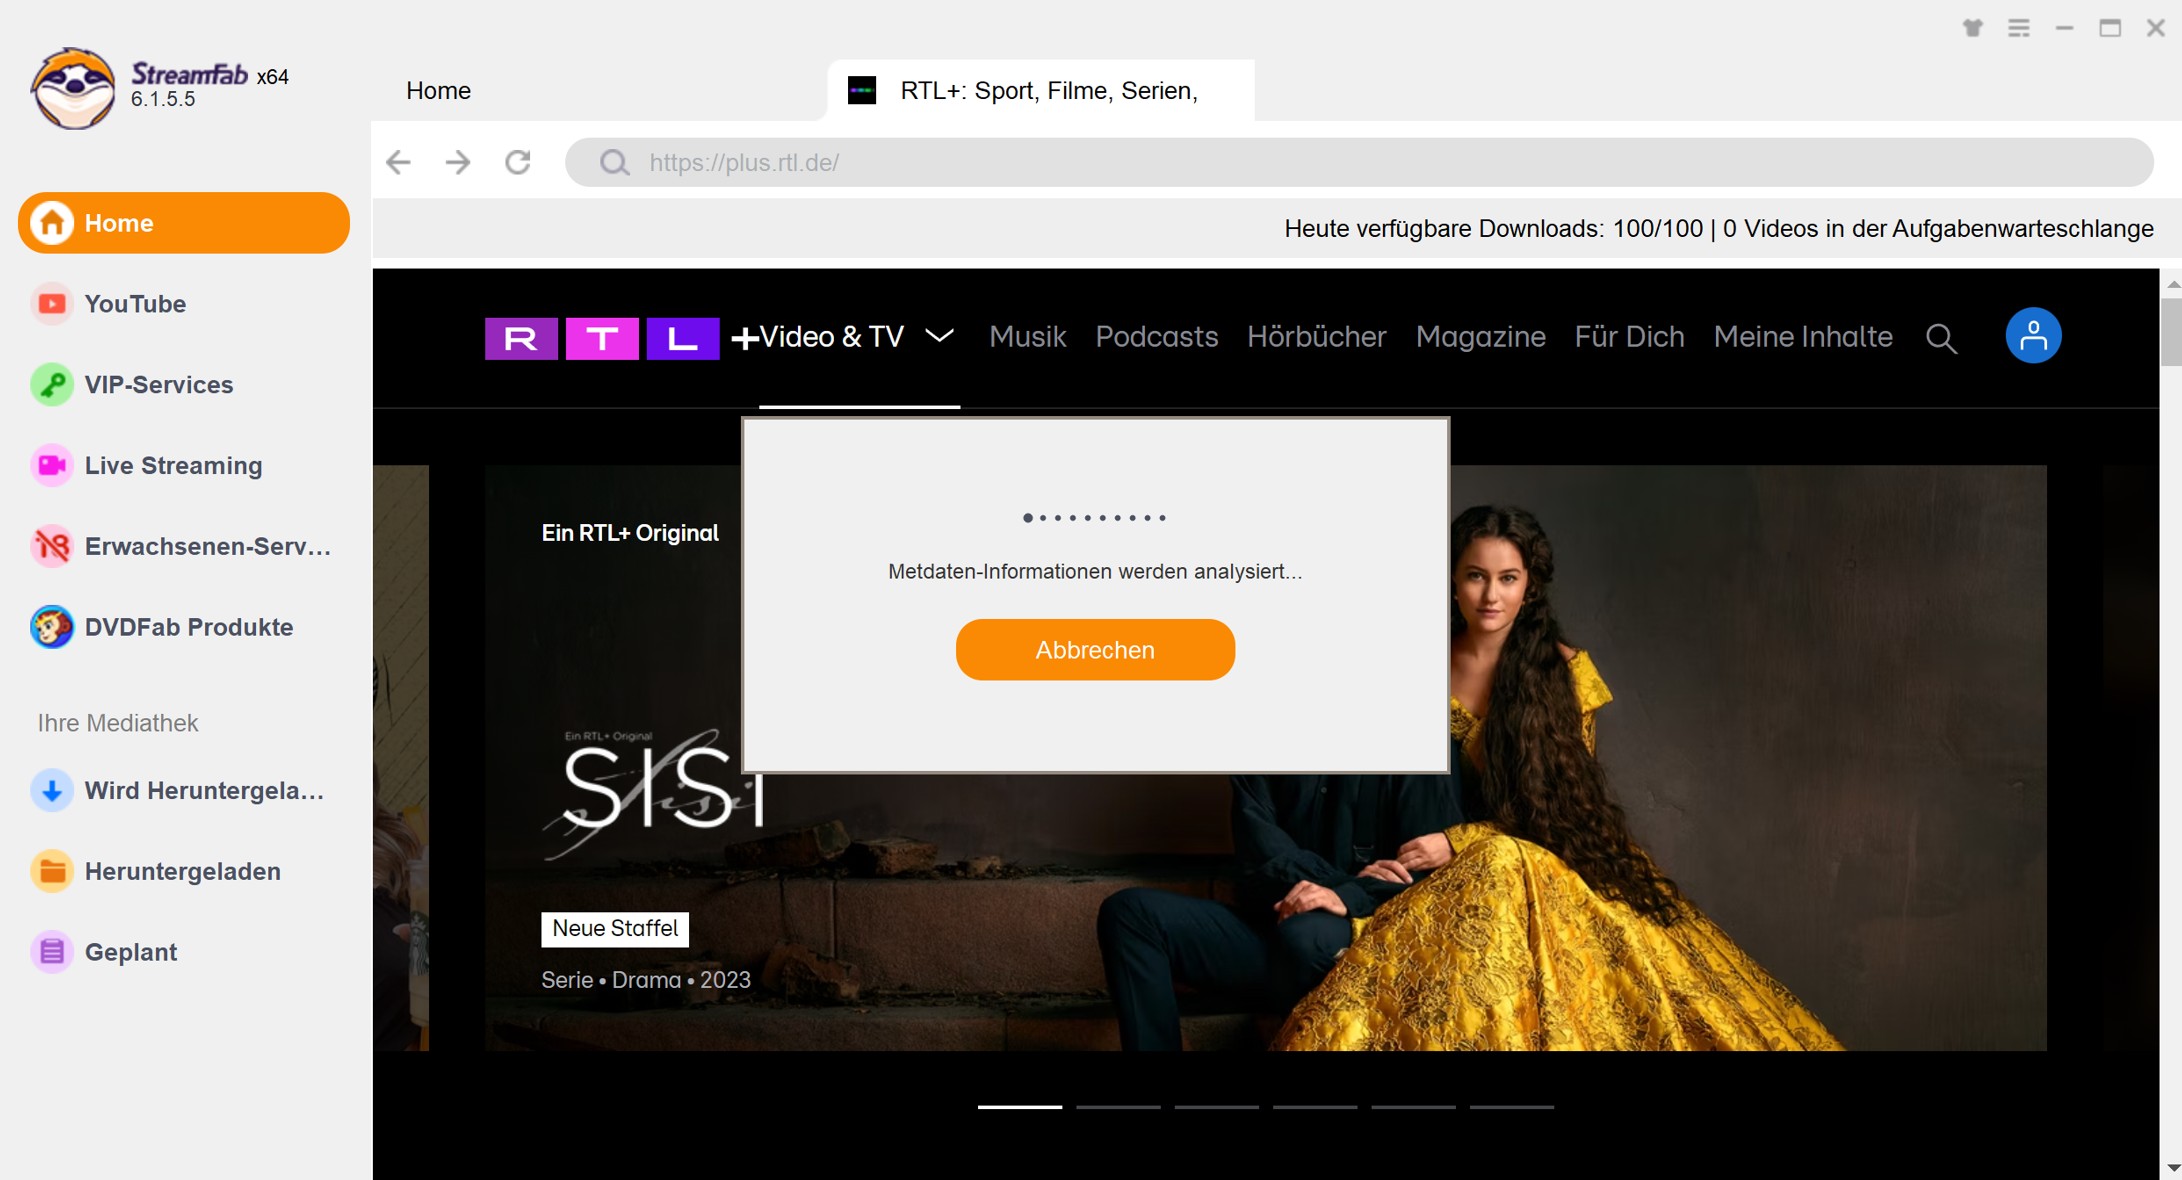The width and height of the screenshot is (2182, 1180).
Task: Select the second carousel slide indicator
Action: click(1118, 1107)
